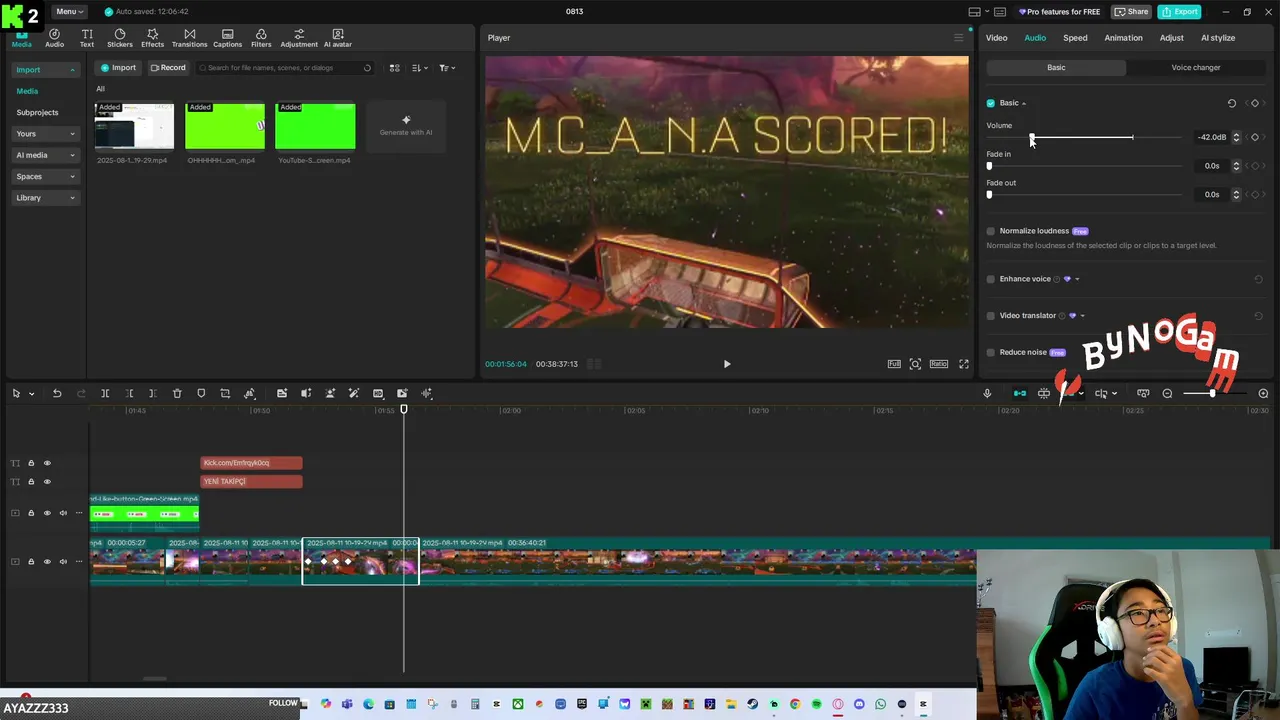This screenshot has height=720, width=1280.
Task: Open player panel hamburger menu
Action: (958, 38)
